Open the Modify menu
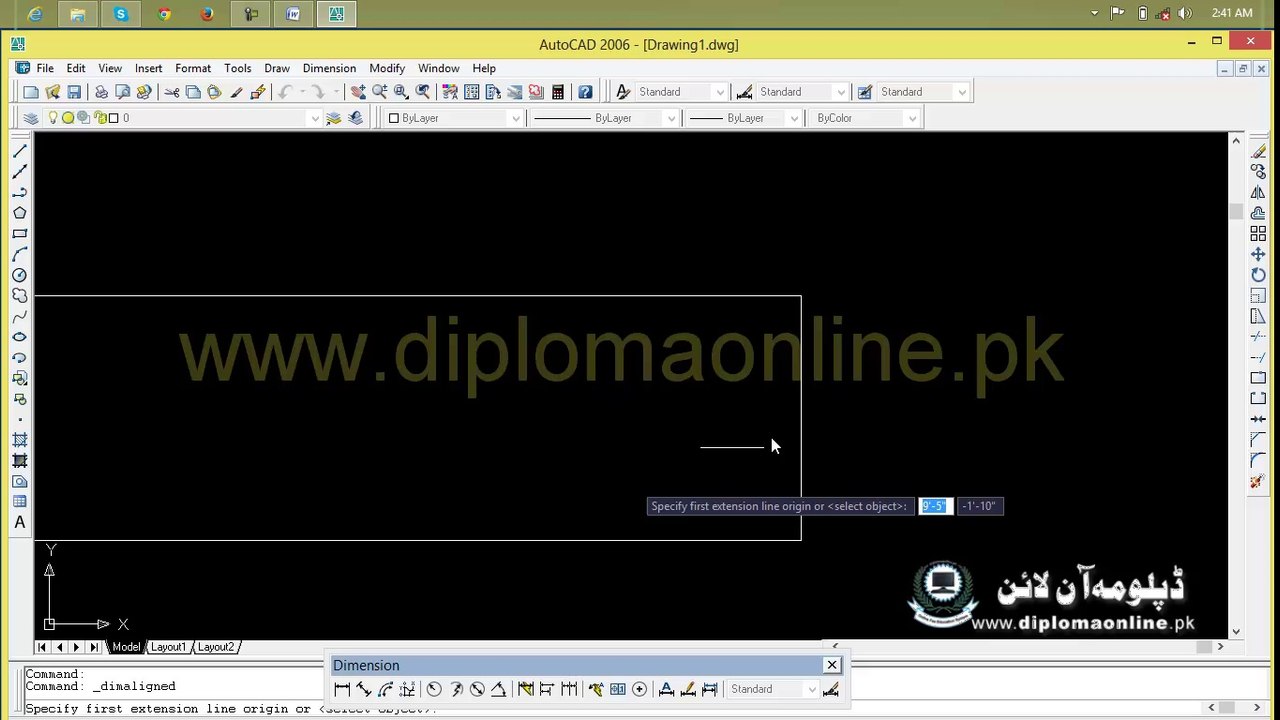 (387, 68)
